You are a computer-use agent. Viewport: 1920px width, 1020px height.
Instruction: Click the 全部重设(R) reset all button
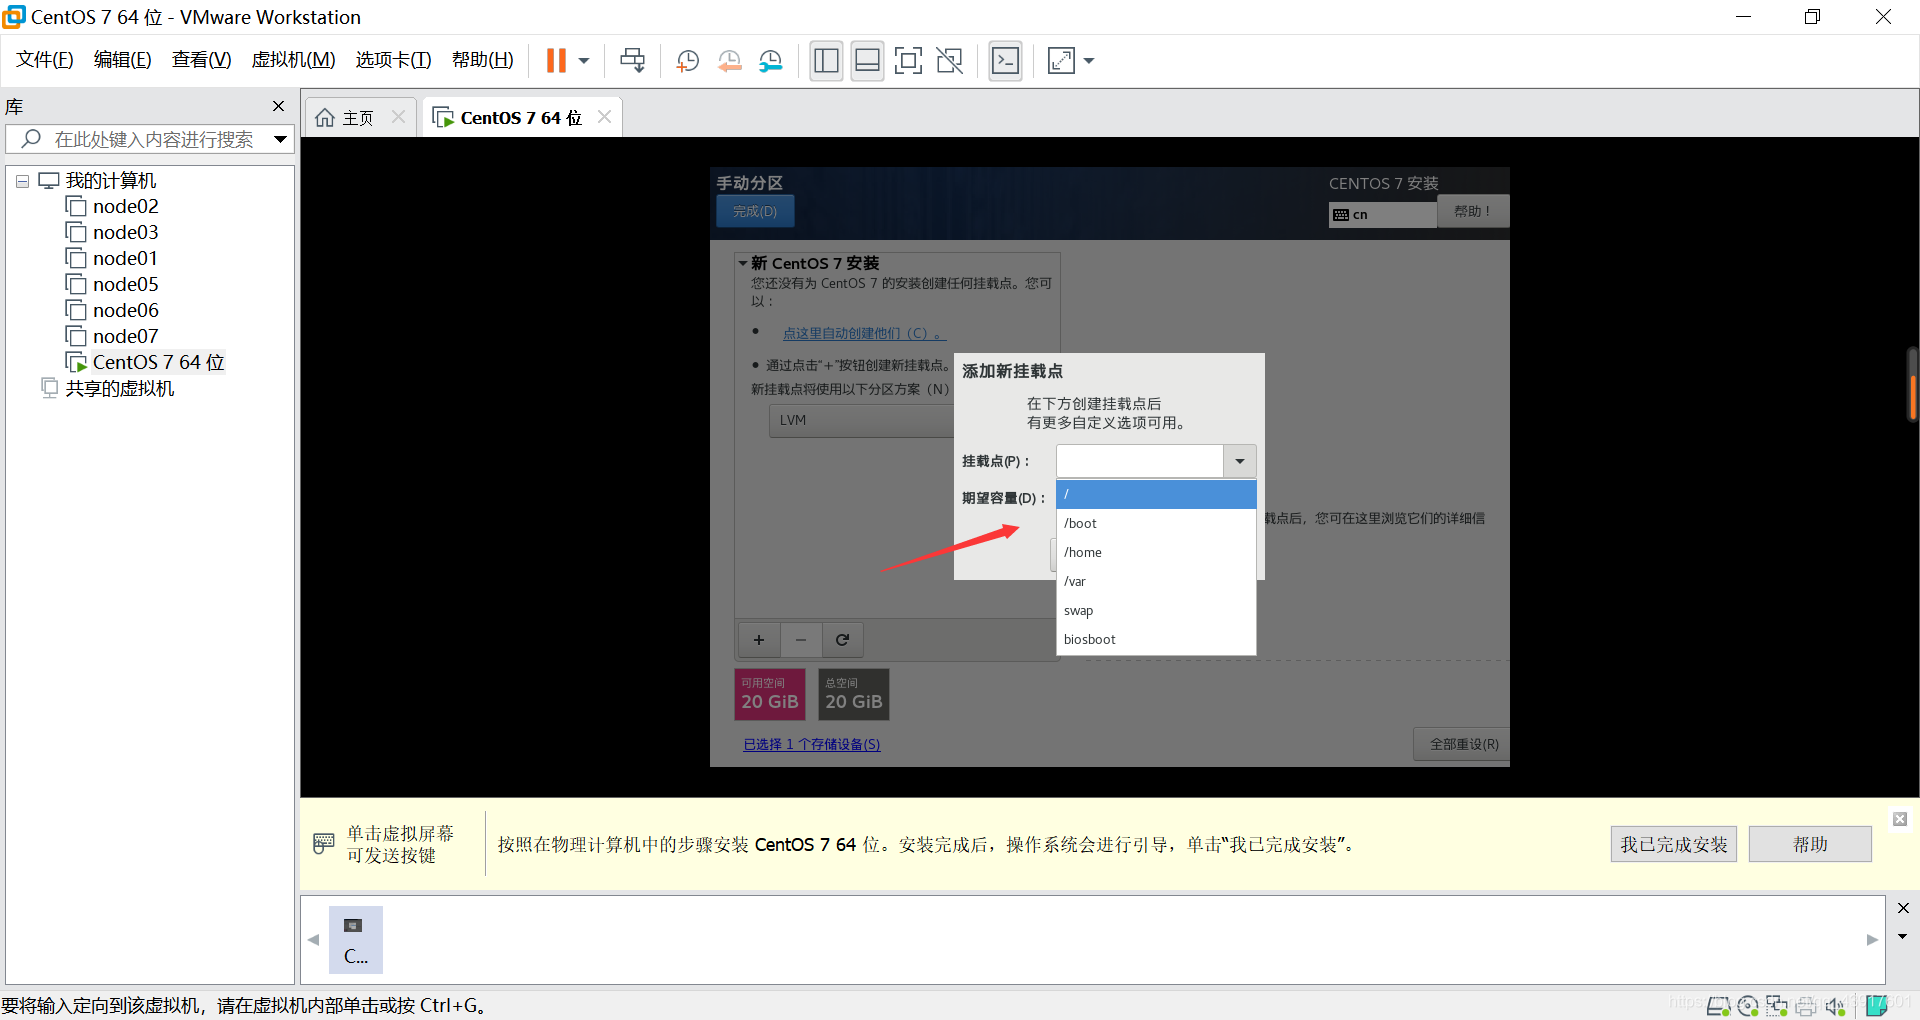pos(1463,744)
